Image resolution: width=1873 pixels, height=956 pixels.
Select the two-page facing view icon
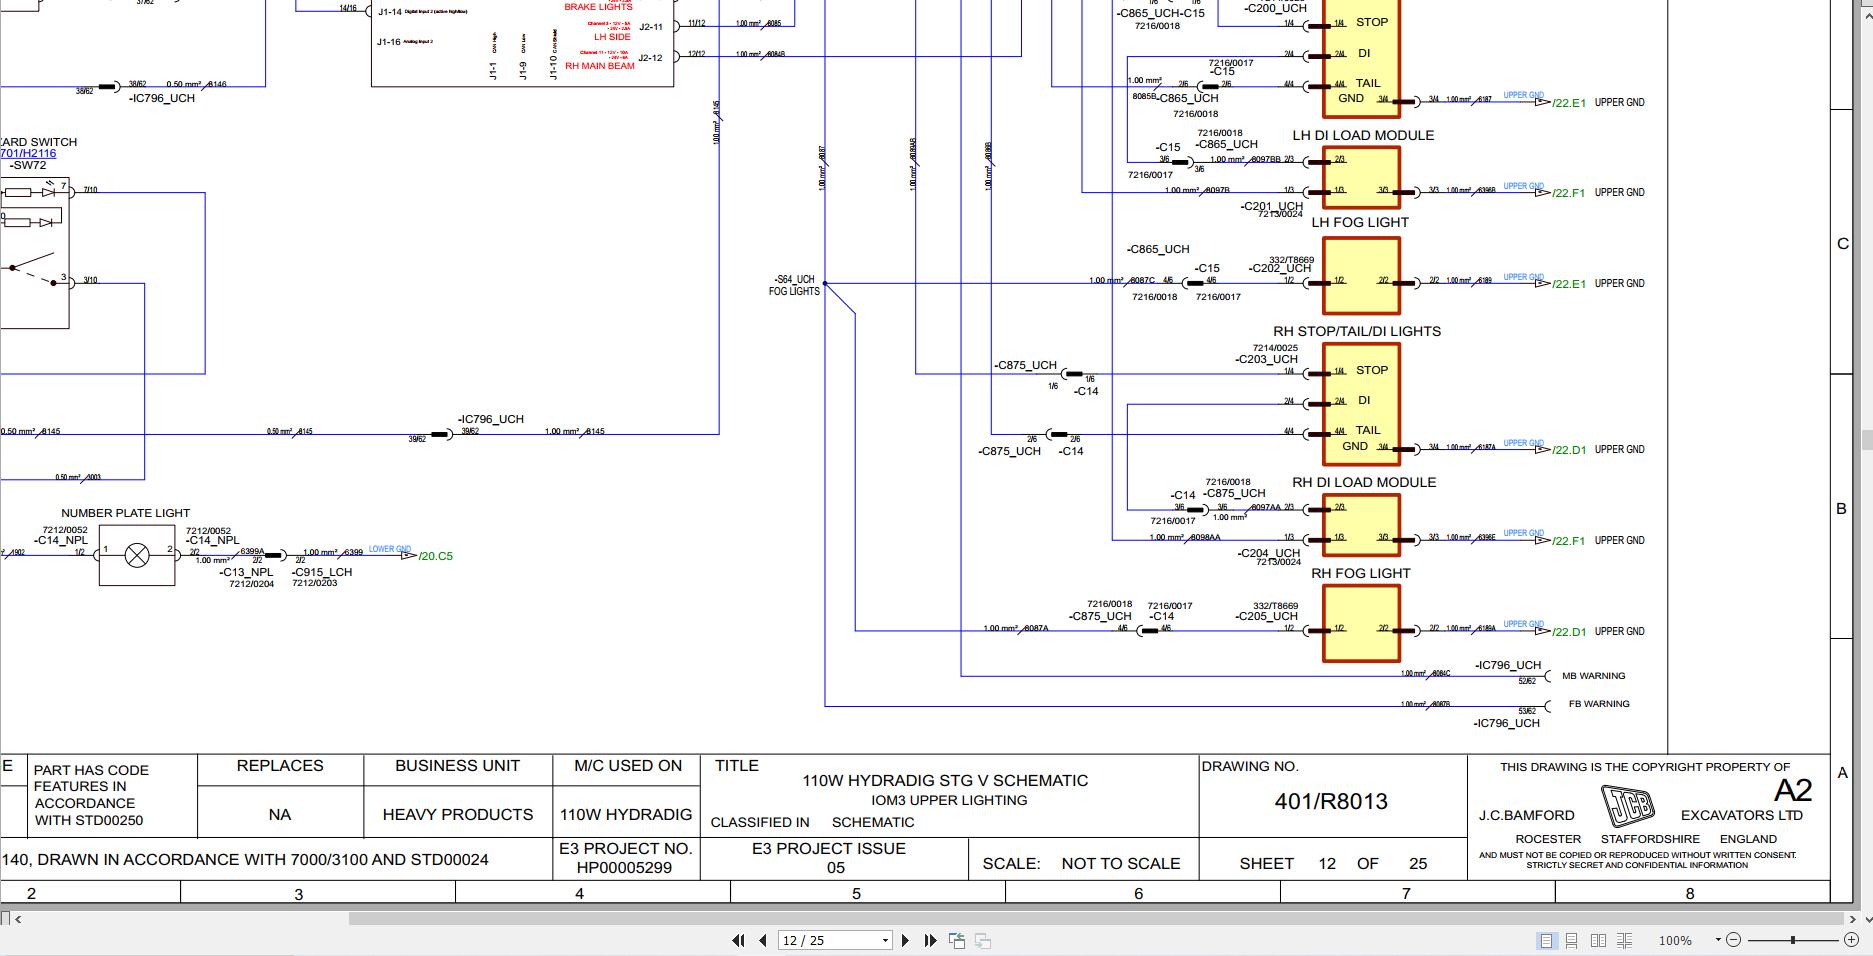click(x=1599, y=939)
